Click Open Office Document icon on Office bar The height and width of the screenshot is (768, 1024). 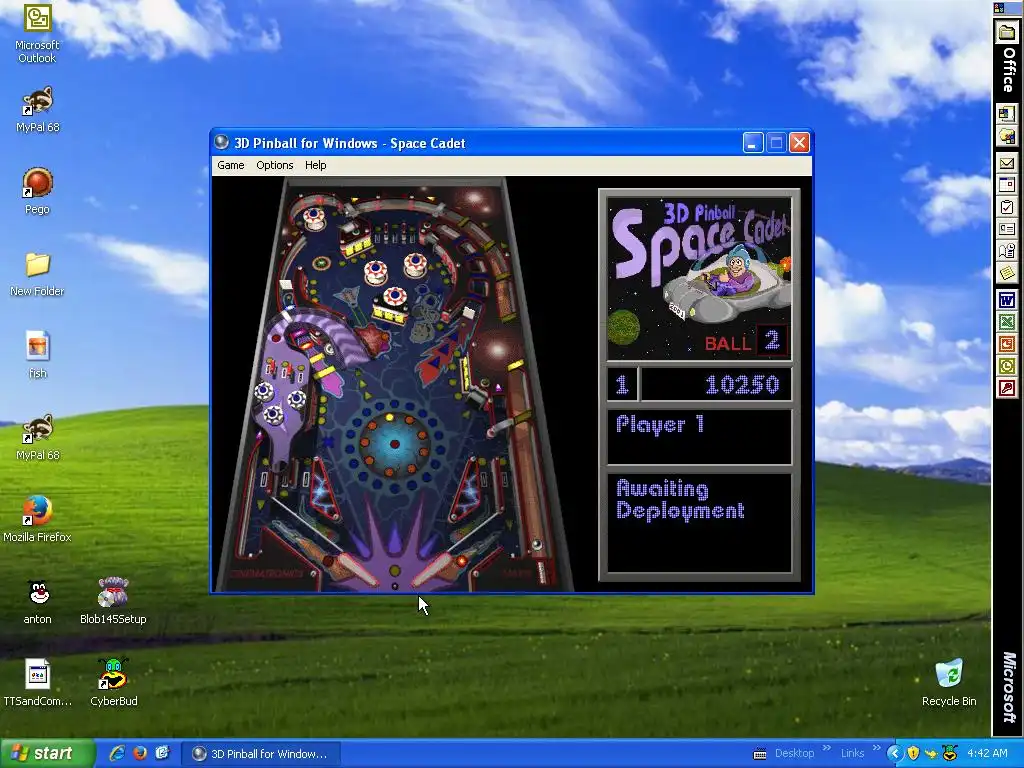coord(1006,136)
